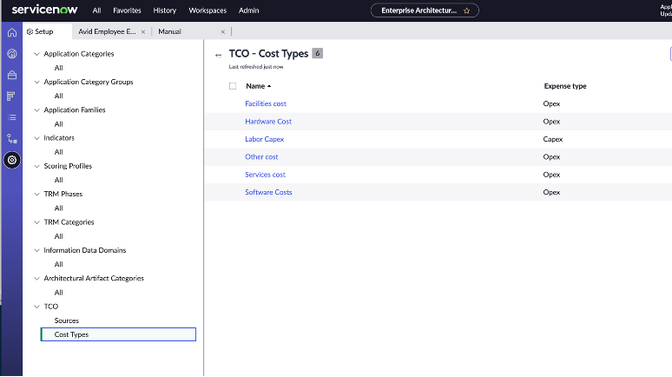Select All under Scoring Profiles
The height and width of the screenshot is (377, 672).
coord(59,180)
